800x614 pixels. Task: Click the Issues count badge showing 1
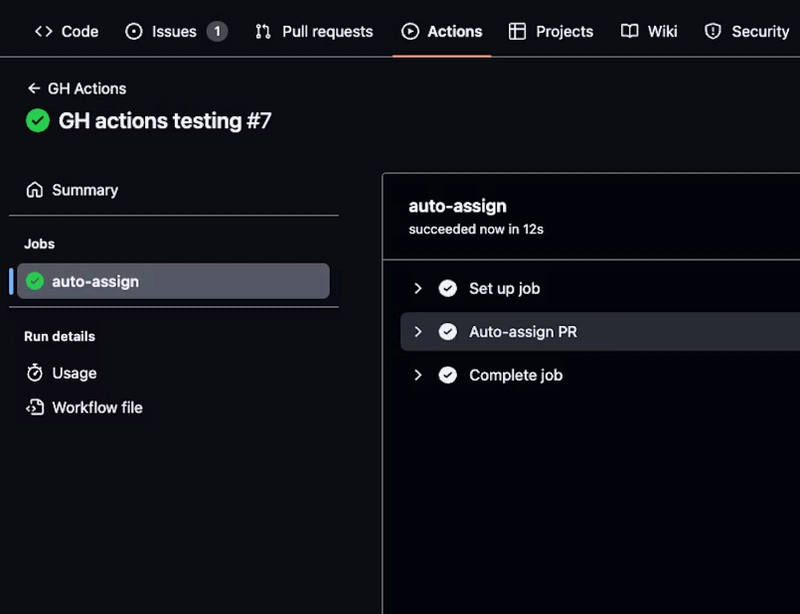point(217,32)
